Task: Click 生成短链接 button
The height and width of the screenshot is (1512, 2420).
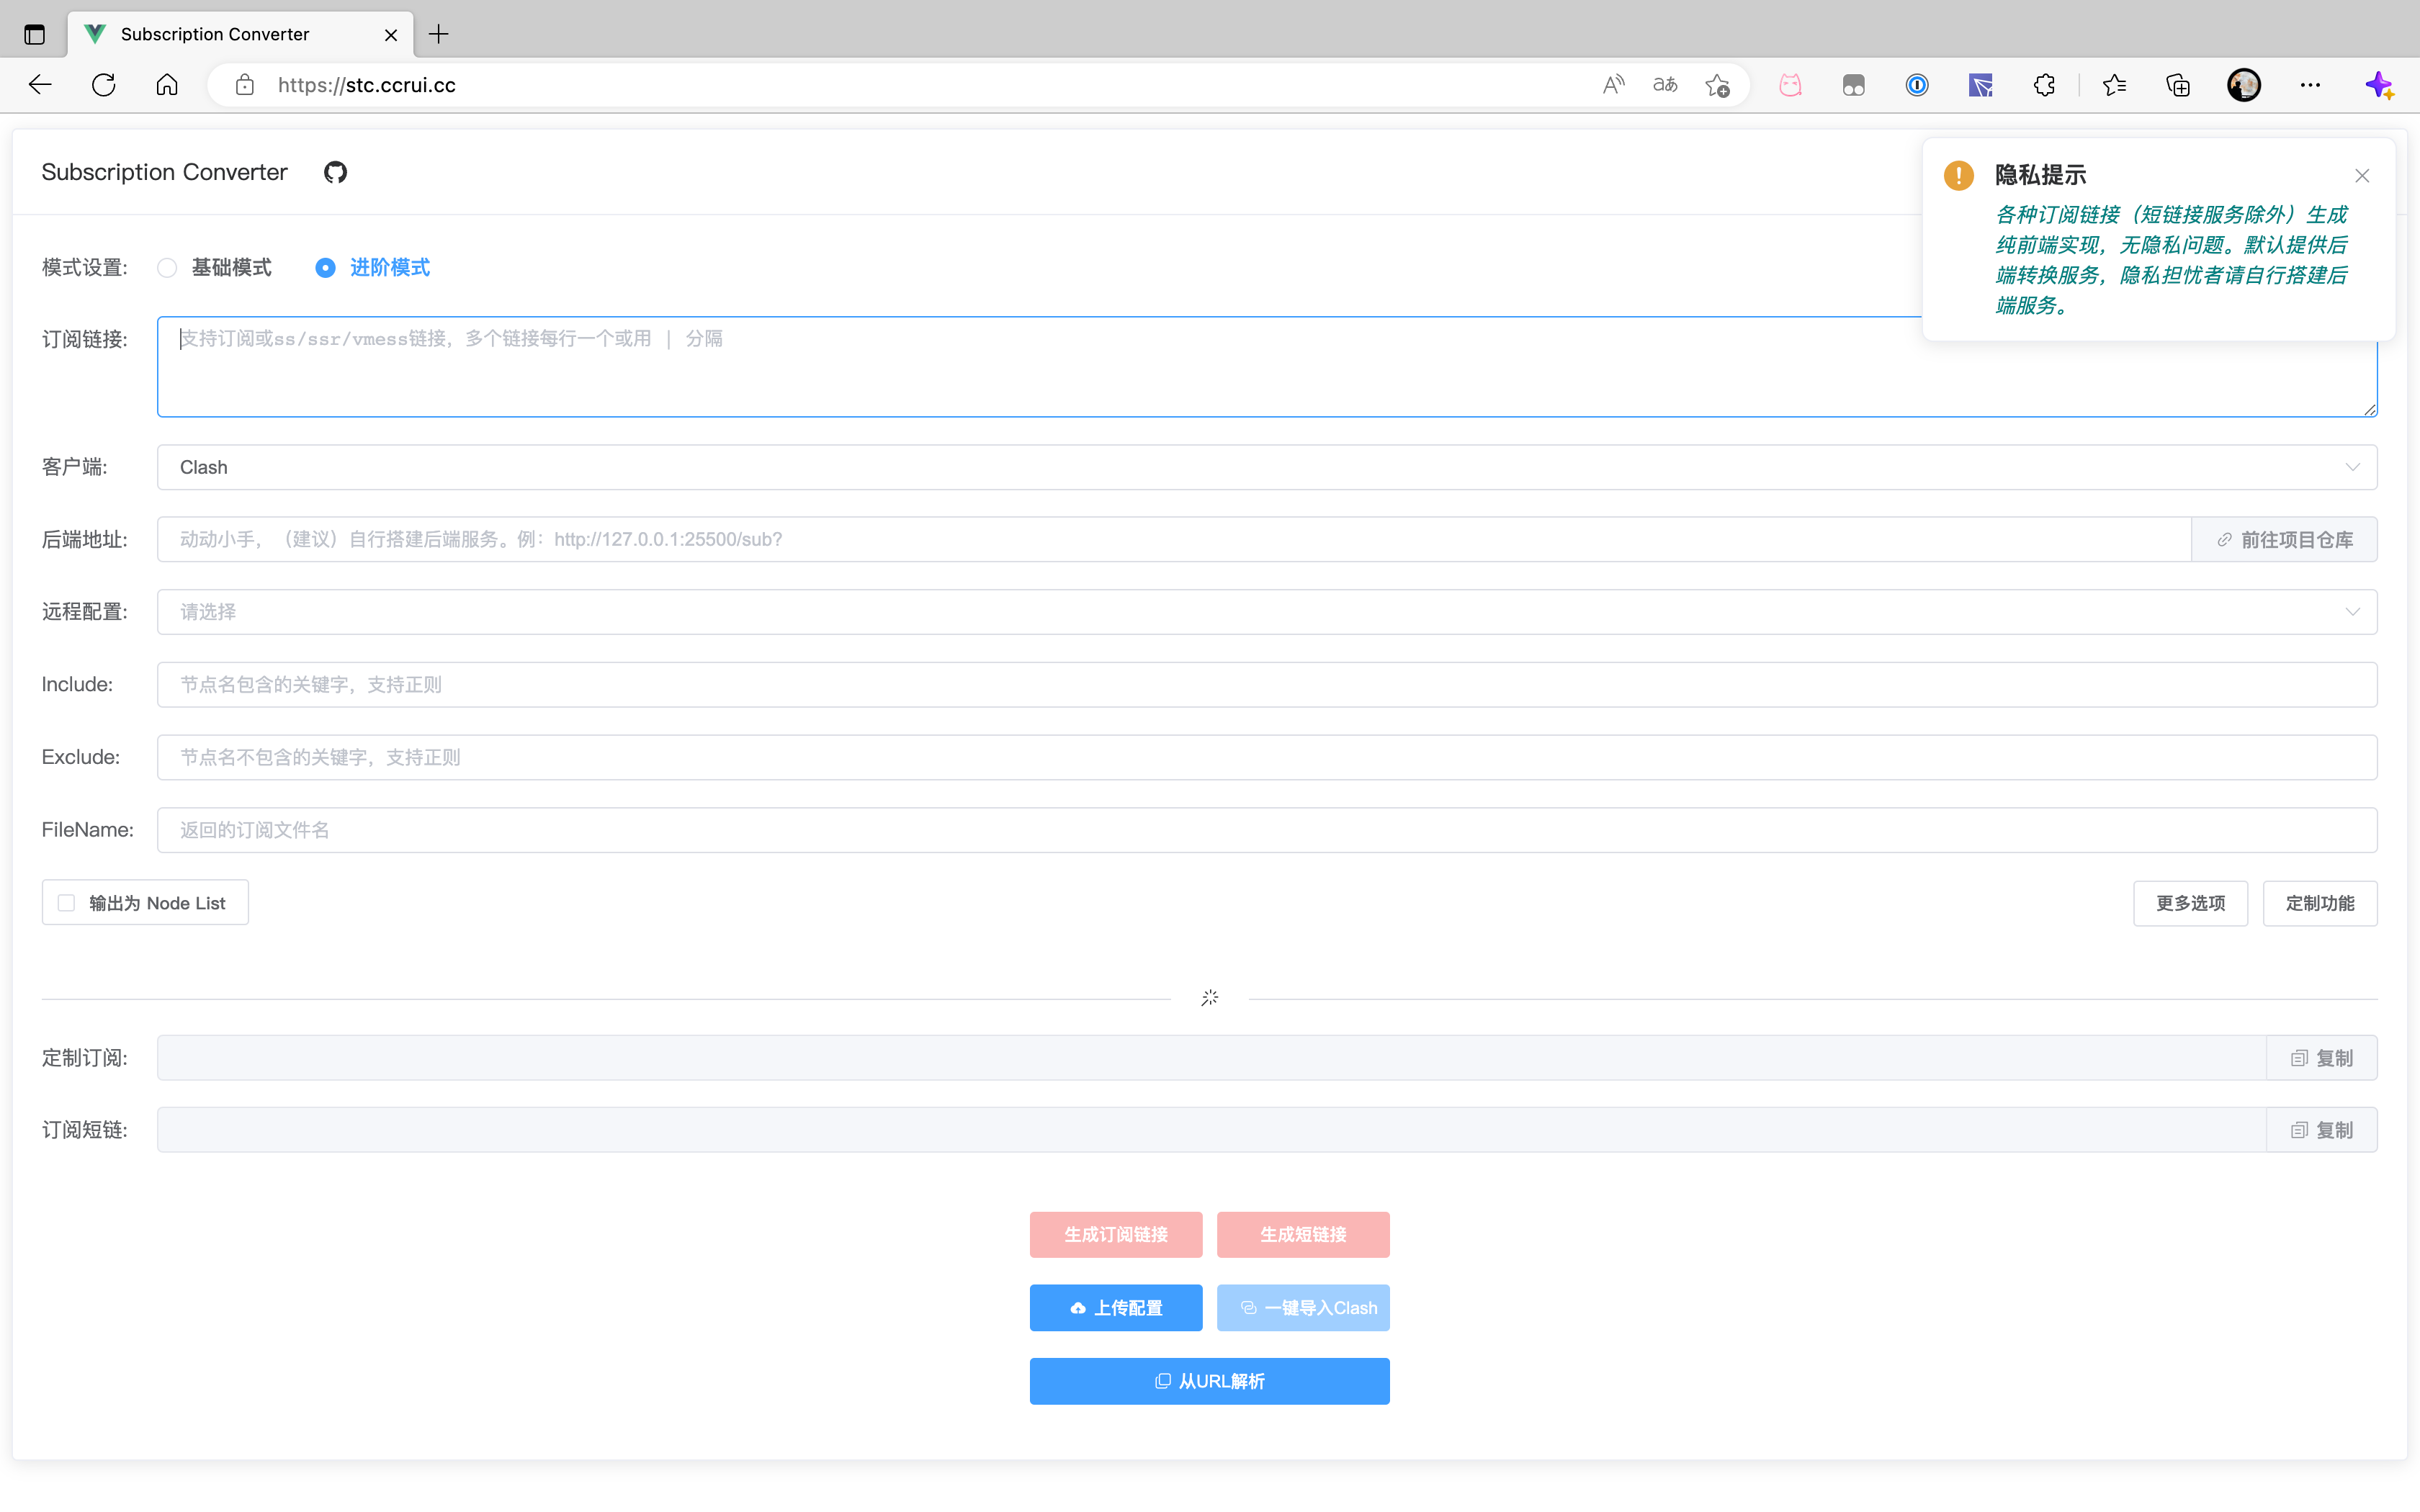Action: (x=1303, y=1234)
